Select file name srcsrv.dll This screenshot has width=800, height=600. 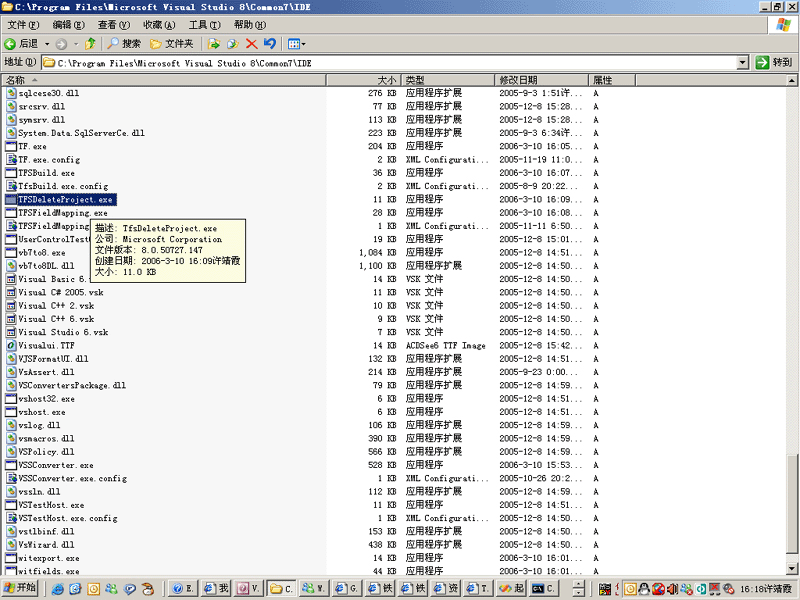click(x=42, y=106)
